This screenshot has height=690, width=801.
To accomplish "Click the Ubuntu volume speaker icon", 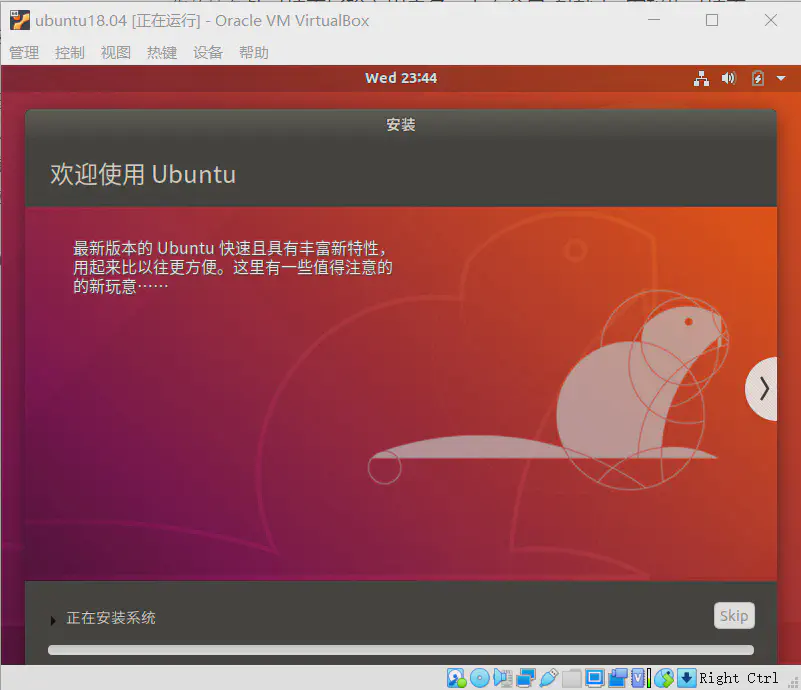I will (x=728, y=78).
